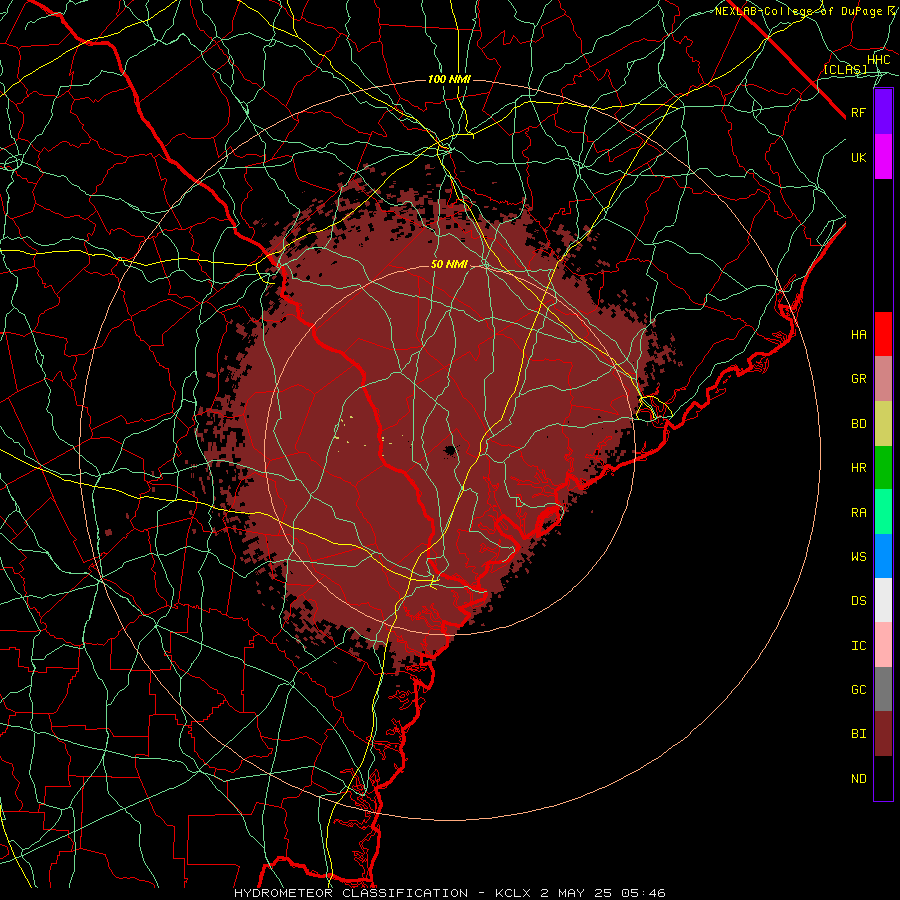Click the GR legend label
Image resolution: width=900 pixels, height=900 pixels.
[858, 379]
